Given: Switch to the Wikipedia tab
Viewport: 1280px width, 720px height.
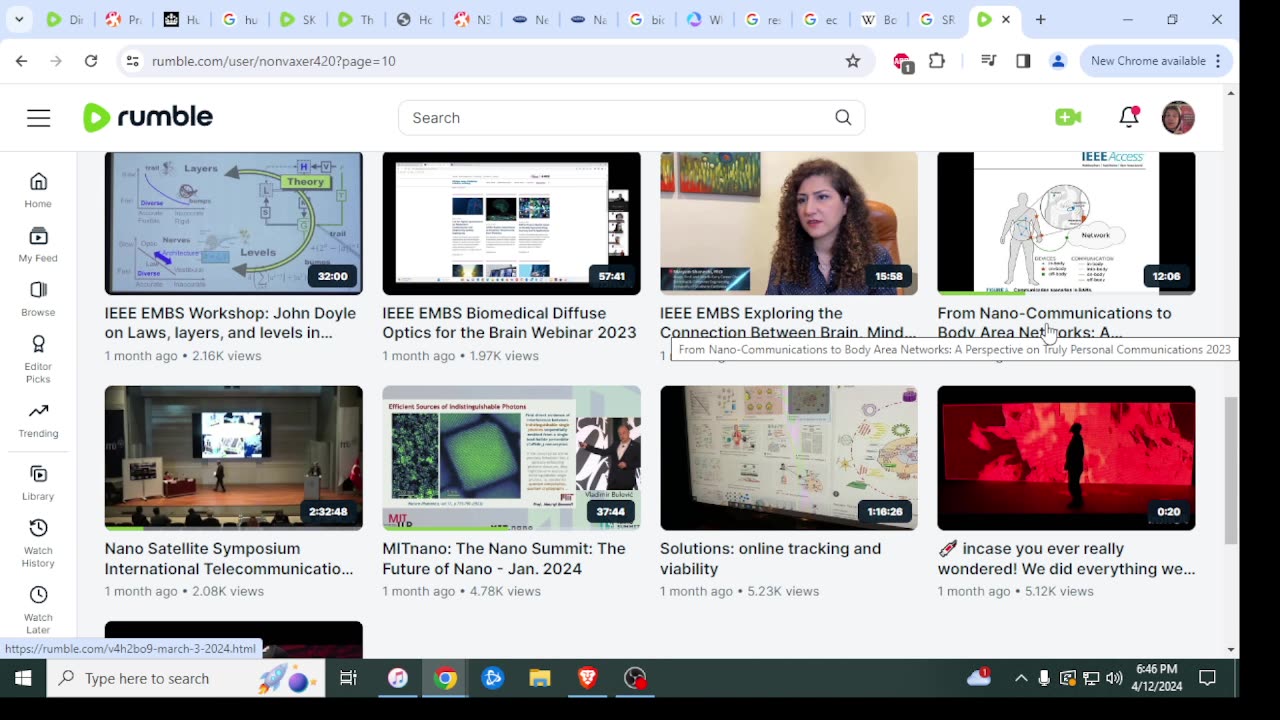Looking at the screenshot, I should (877, 19).
